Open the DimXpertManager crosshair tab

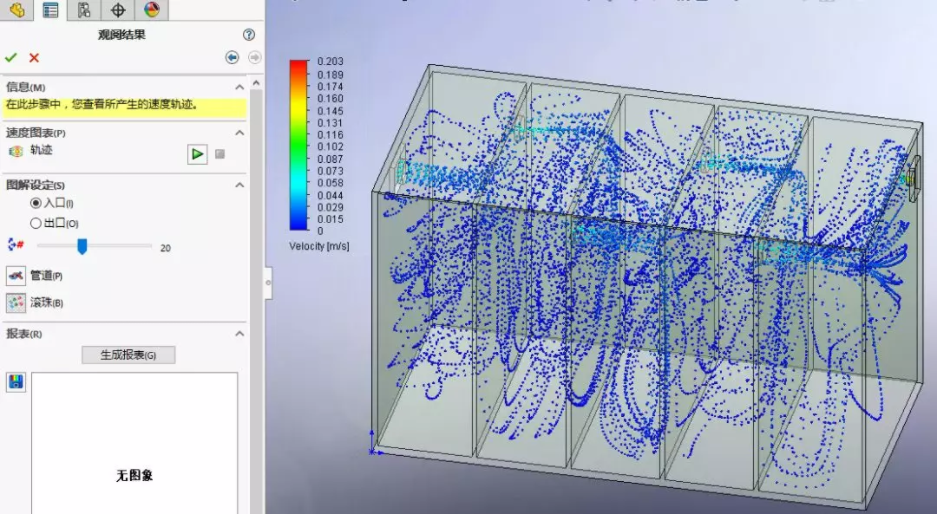click(118, 10)
